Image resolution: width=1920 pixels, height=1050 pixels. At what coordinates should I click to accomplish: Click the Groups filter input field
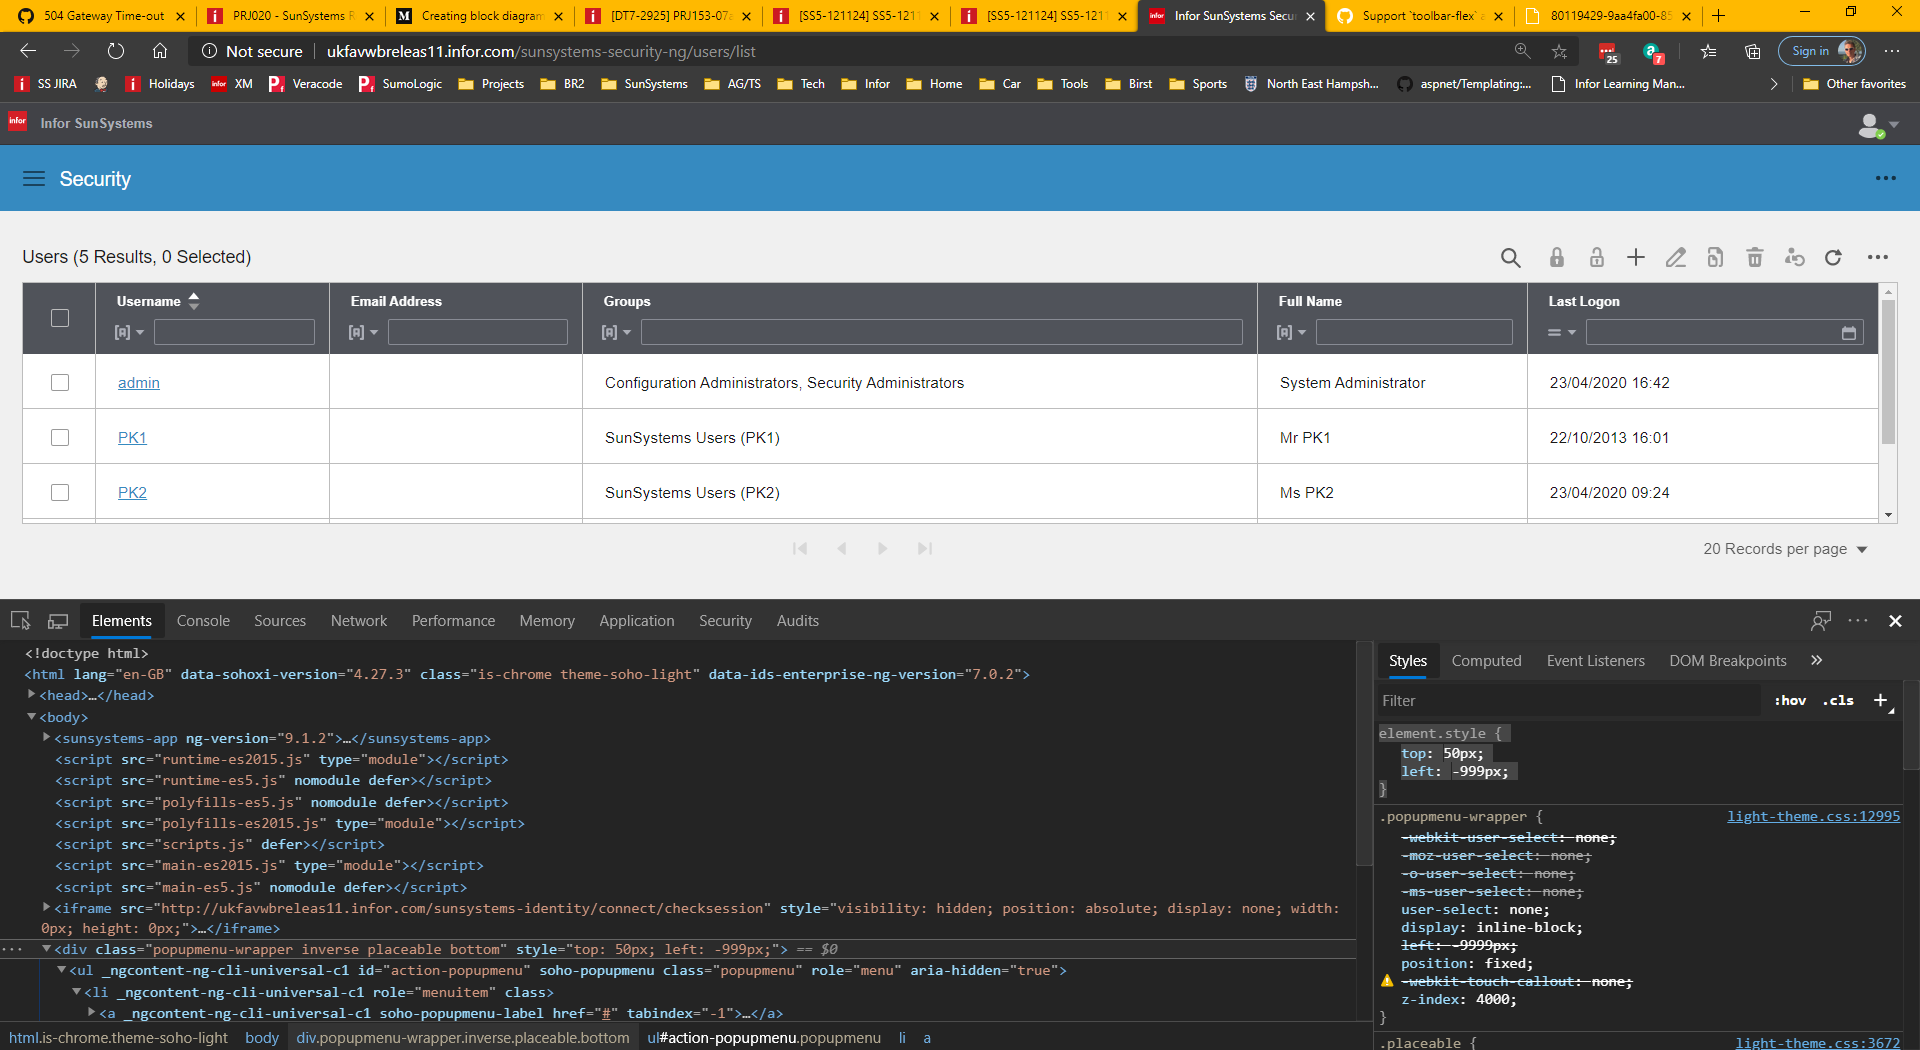point(941,333)
